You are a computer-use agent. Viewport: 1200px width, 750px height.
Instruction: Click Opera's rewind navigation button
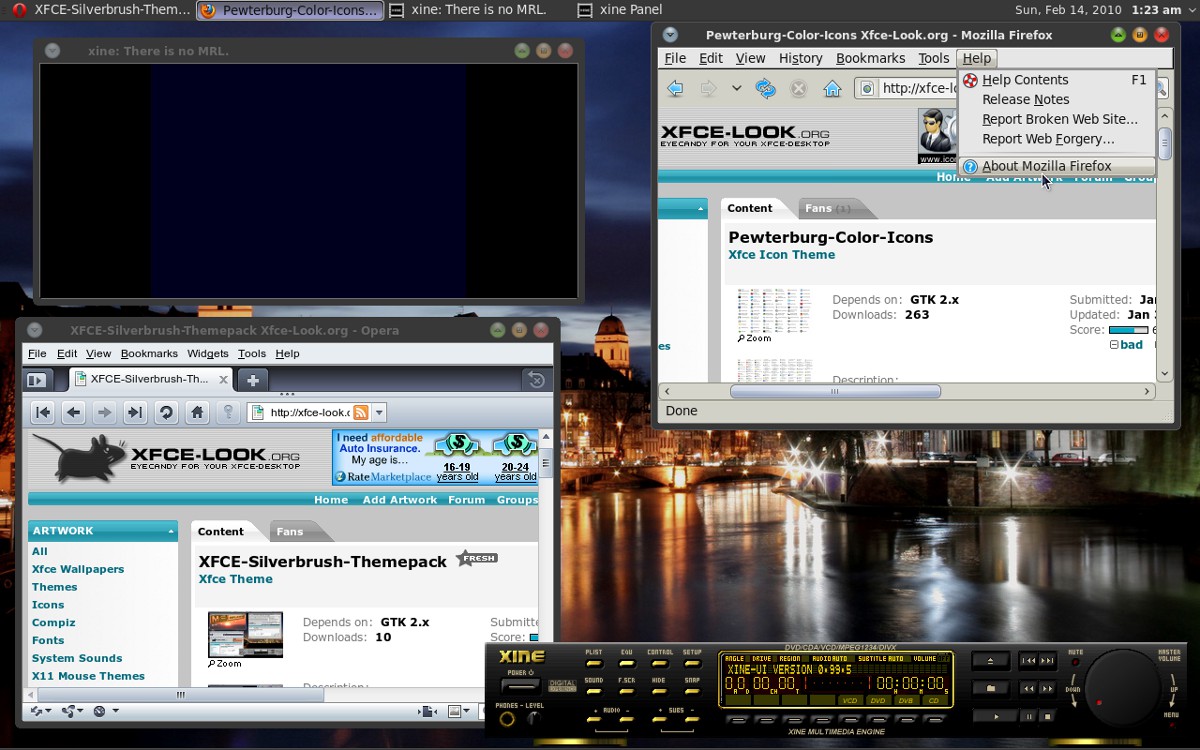[43, 412]
